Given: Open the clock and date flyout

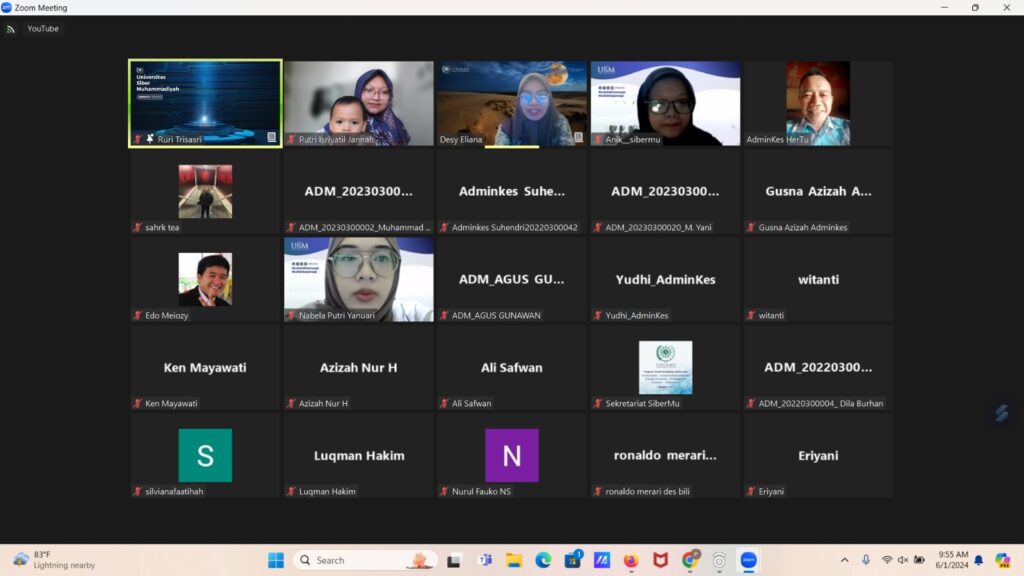Looking at the screenshot, I should 953,560.
